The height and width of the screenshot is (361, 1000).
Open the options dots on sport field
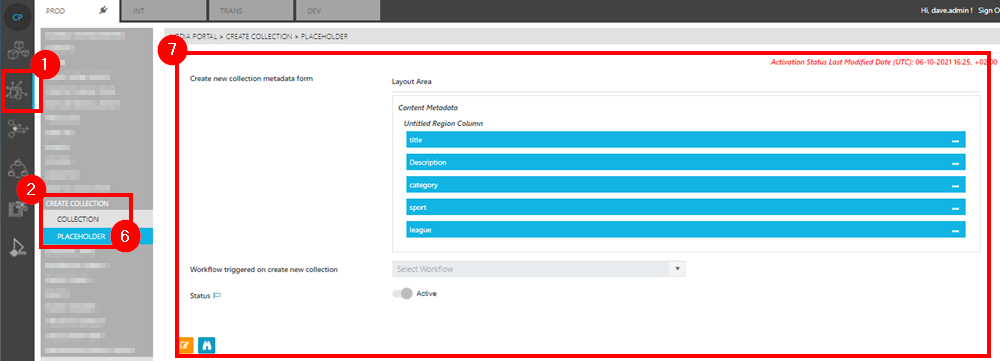(955, 208)
